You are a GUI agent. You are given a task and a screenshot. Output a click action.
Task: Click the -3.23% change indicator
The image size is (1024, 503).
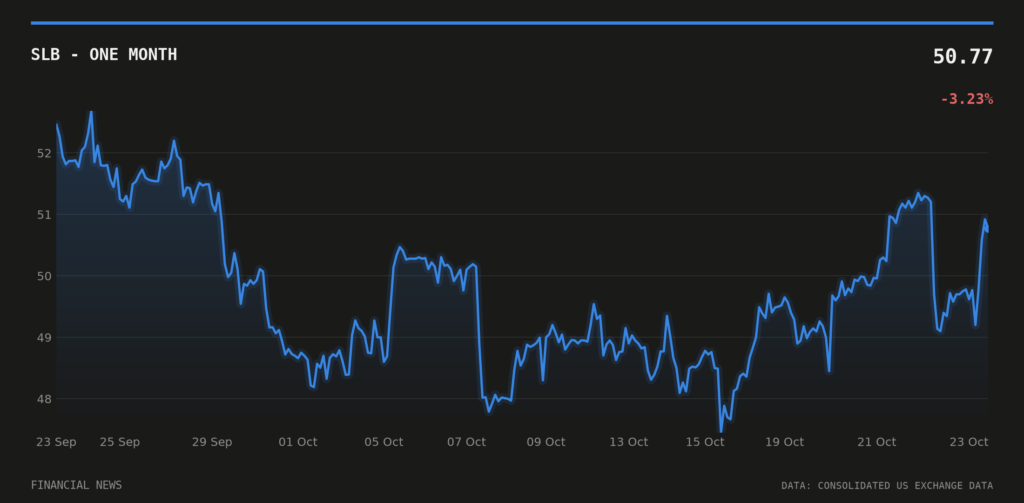[967, 99]
